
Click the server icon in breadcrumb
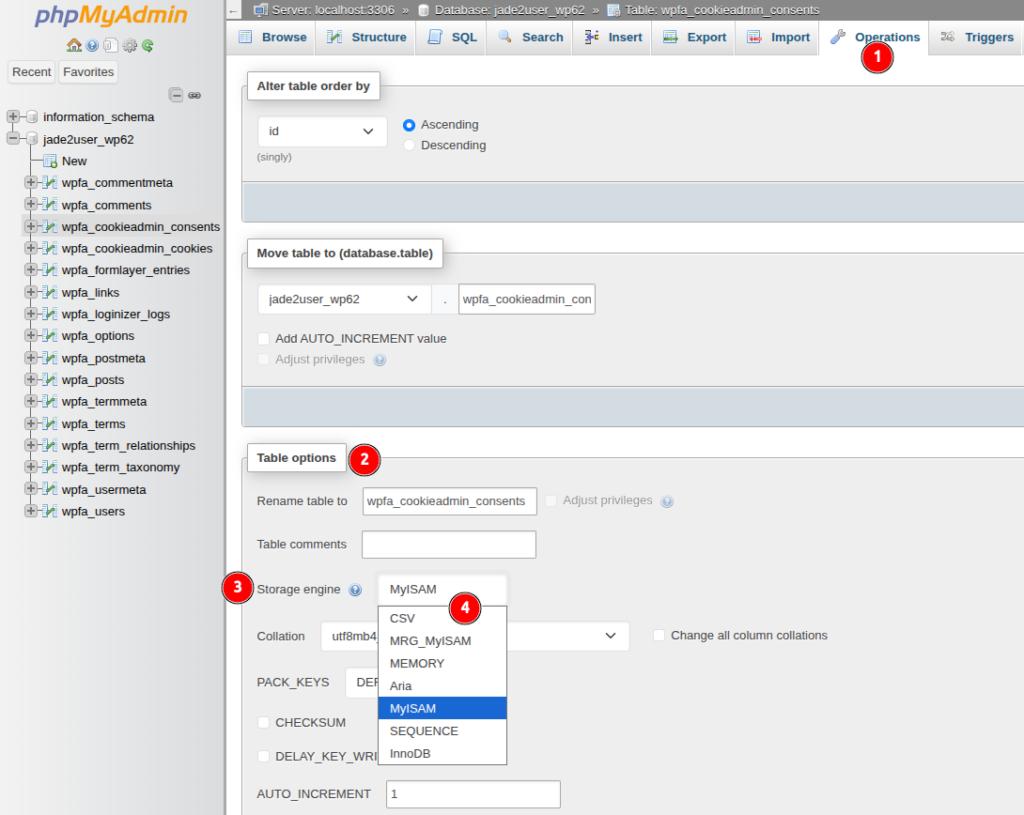[261, 10]
